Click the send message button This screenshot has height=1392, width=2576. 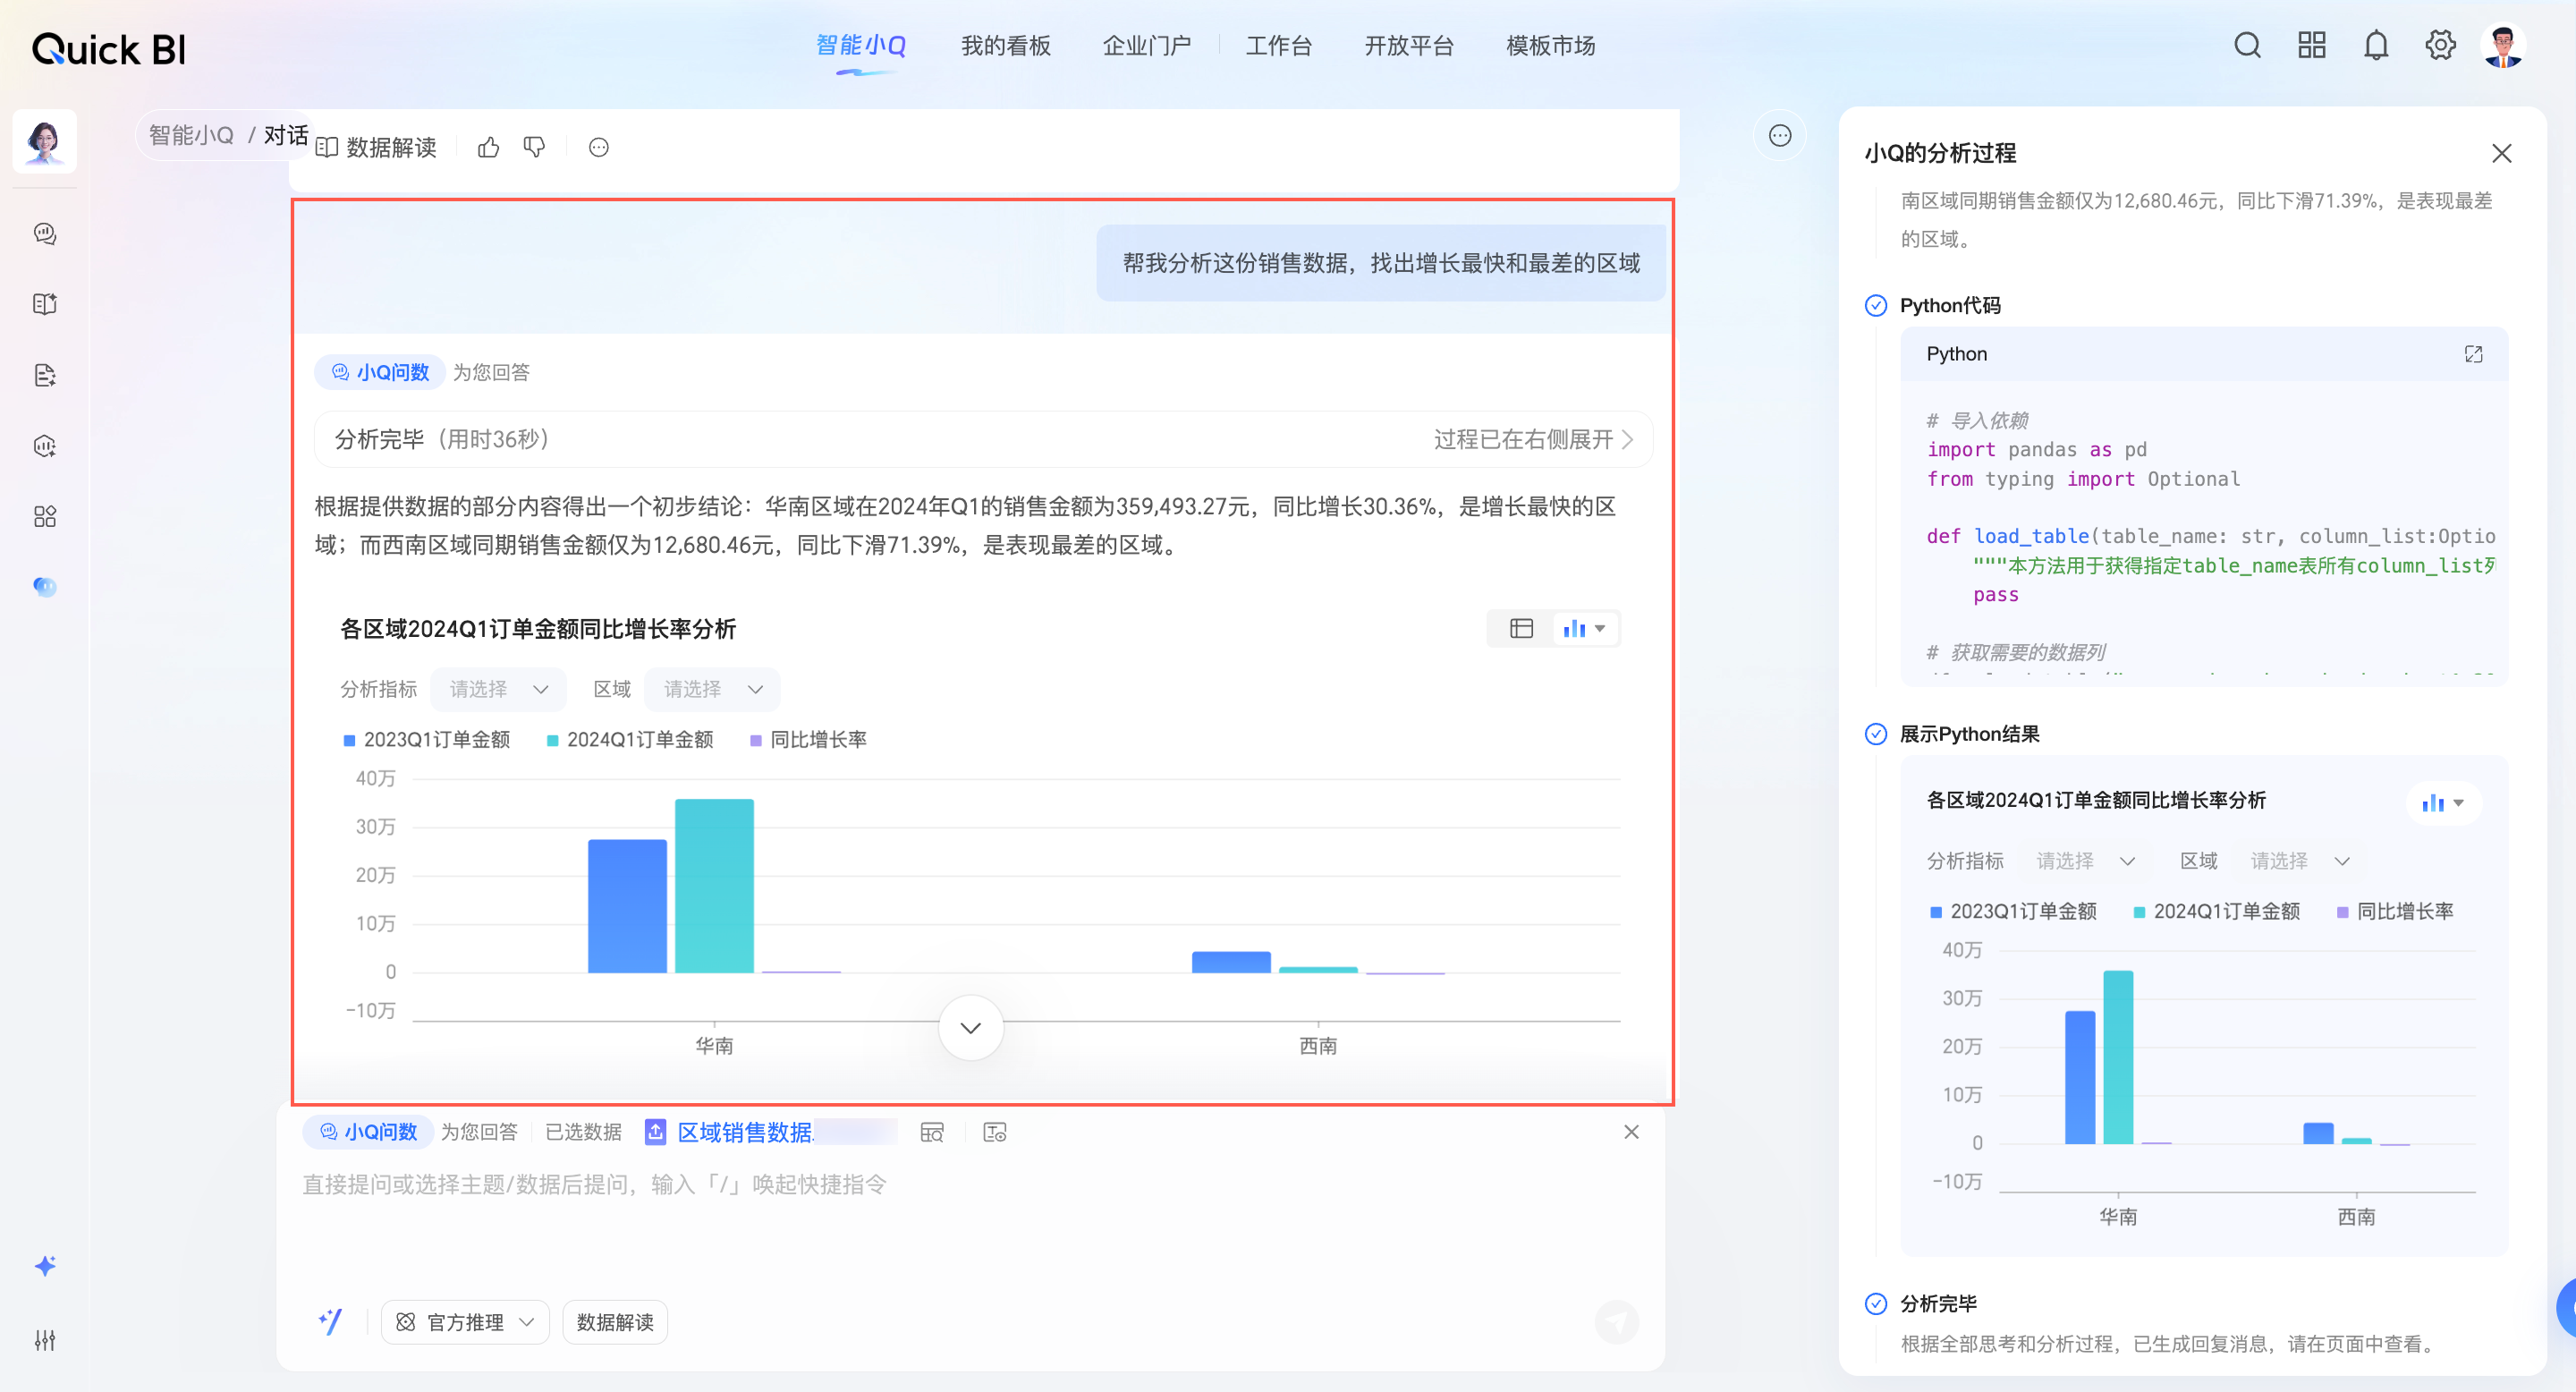[x=1616, y=1322]
